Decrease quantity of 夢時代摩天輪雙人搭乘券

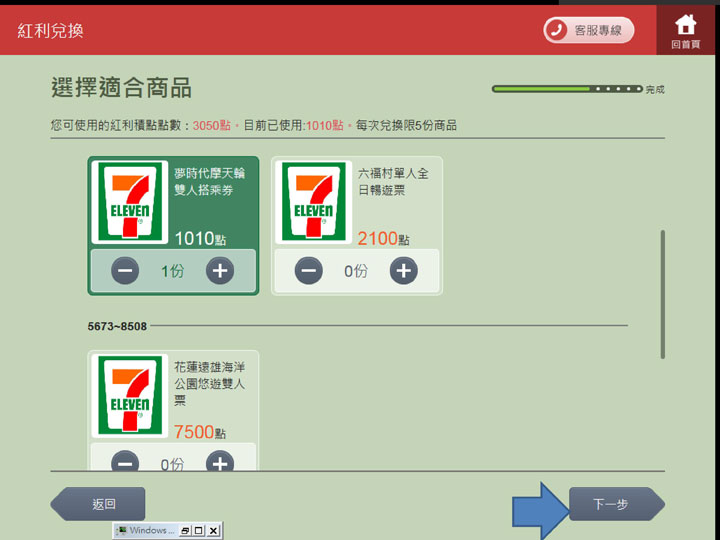click(x=125, y=270)
